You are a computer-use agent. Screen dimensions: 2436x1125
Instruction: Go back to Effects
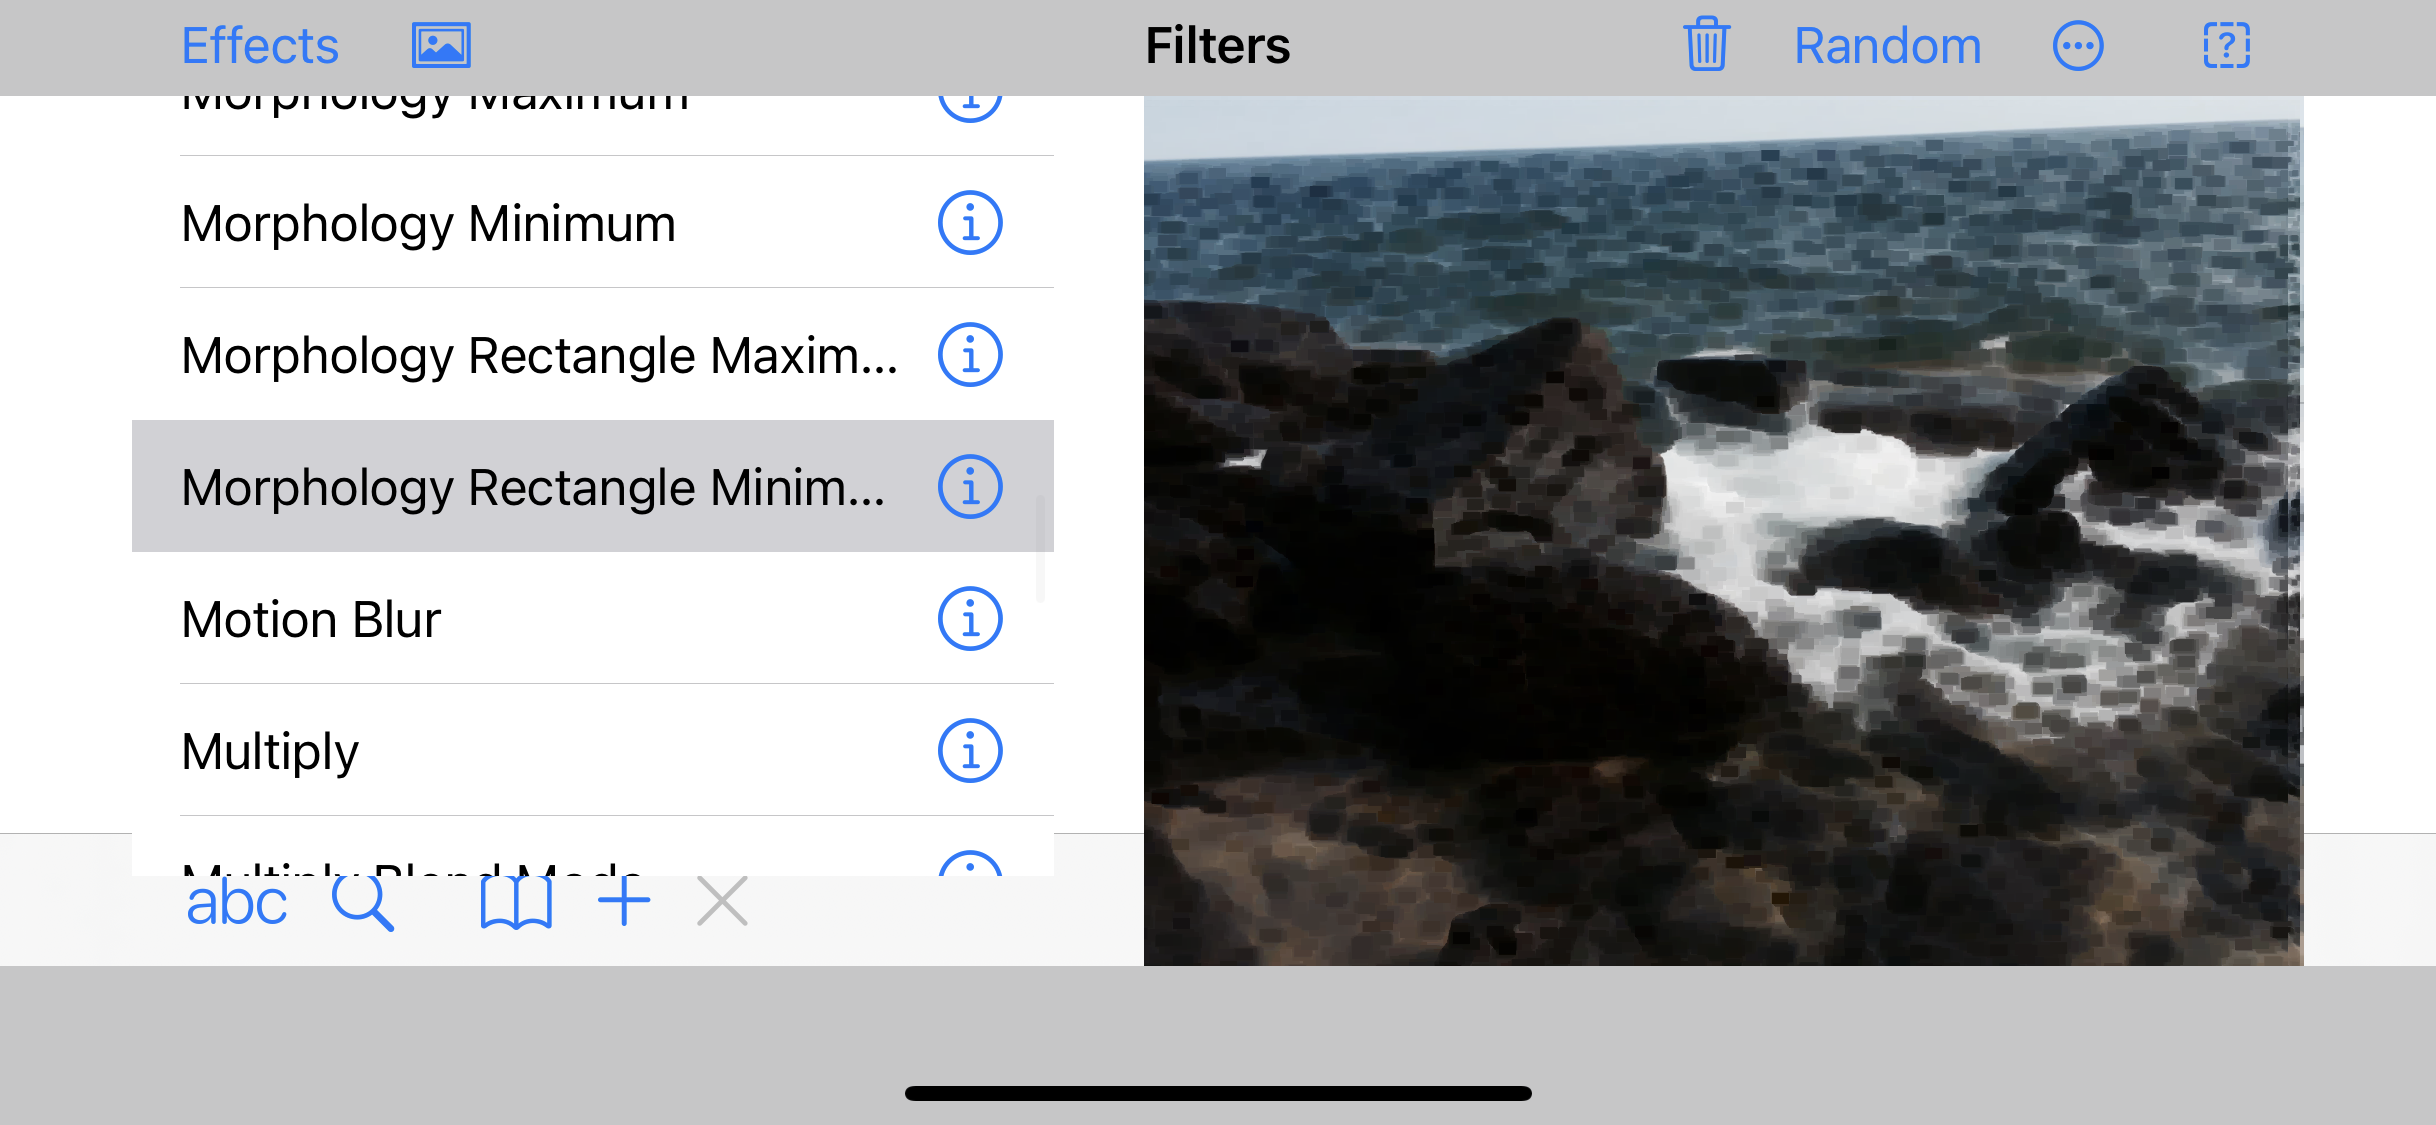point(260,46)
